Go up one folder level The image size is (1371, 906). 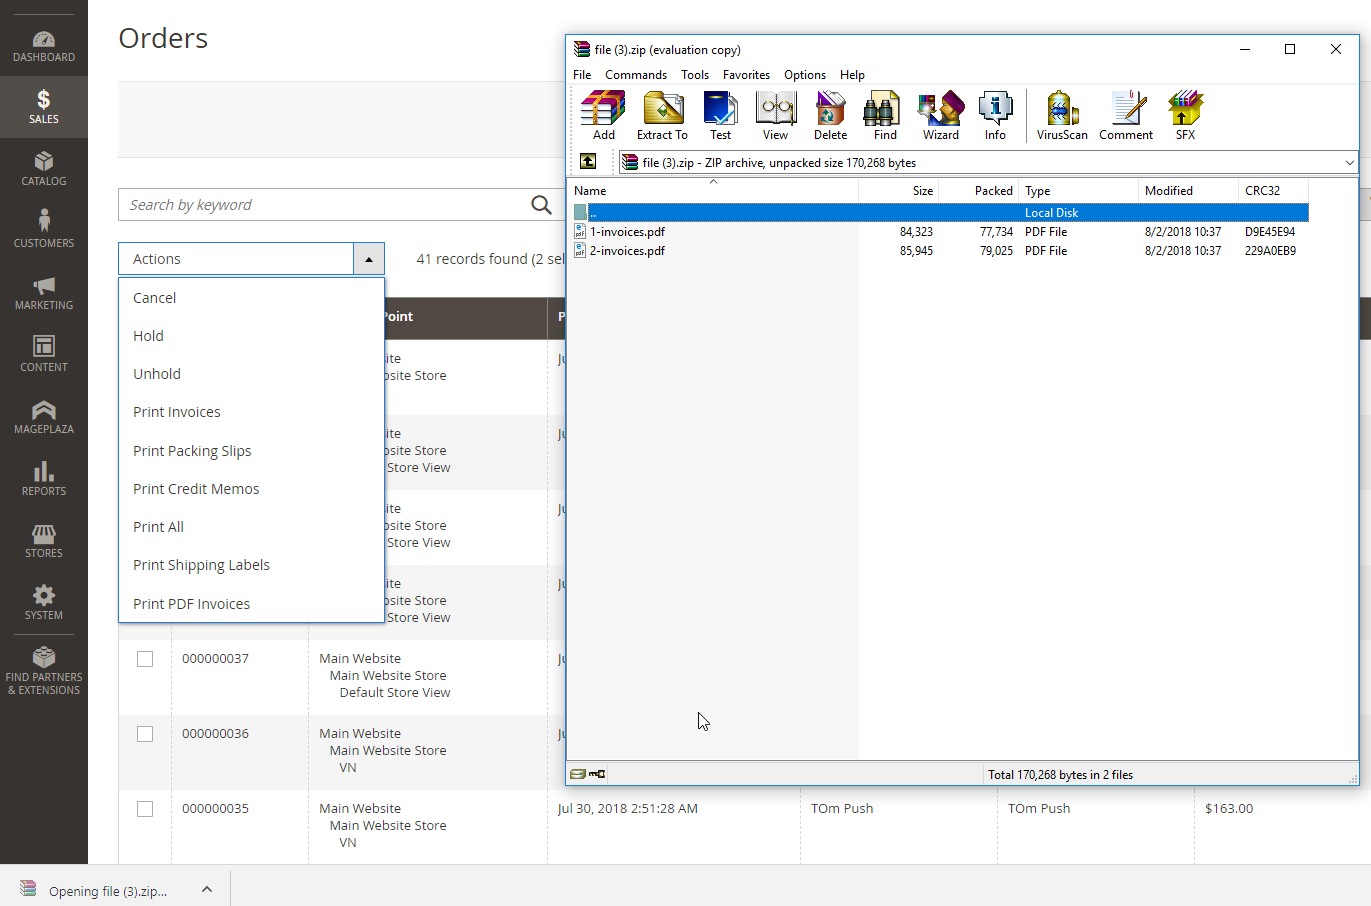pos(588,162)
